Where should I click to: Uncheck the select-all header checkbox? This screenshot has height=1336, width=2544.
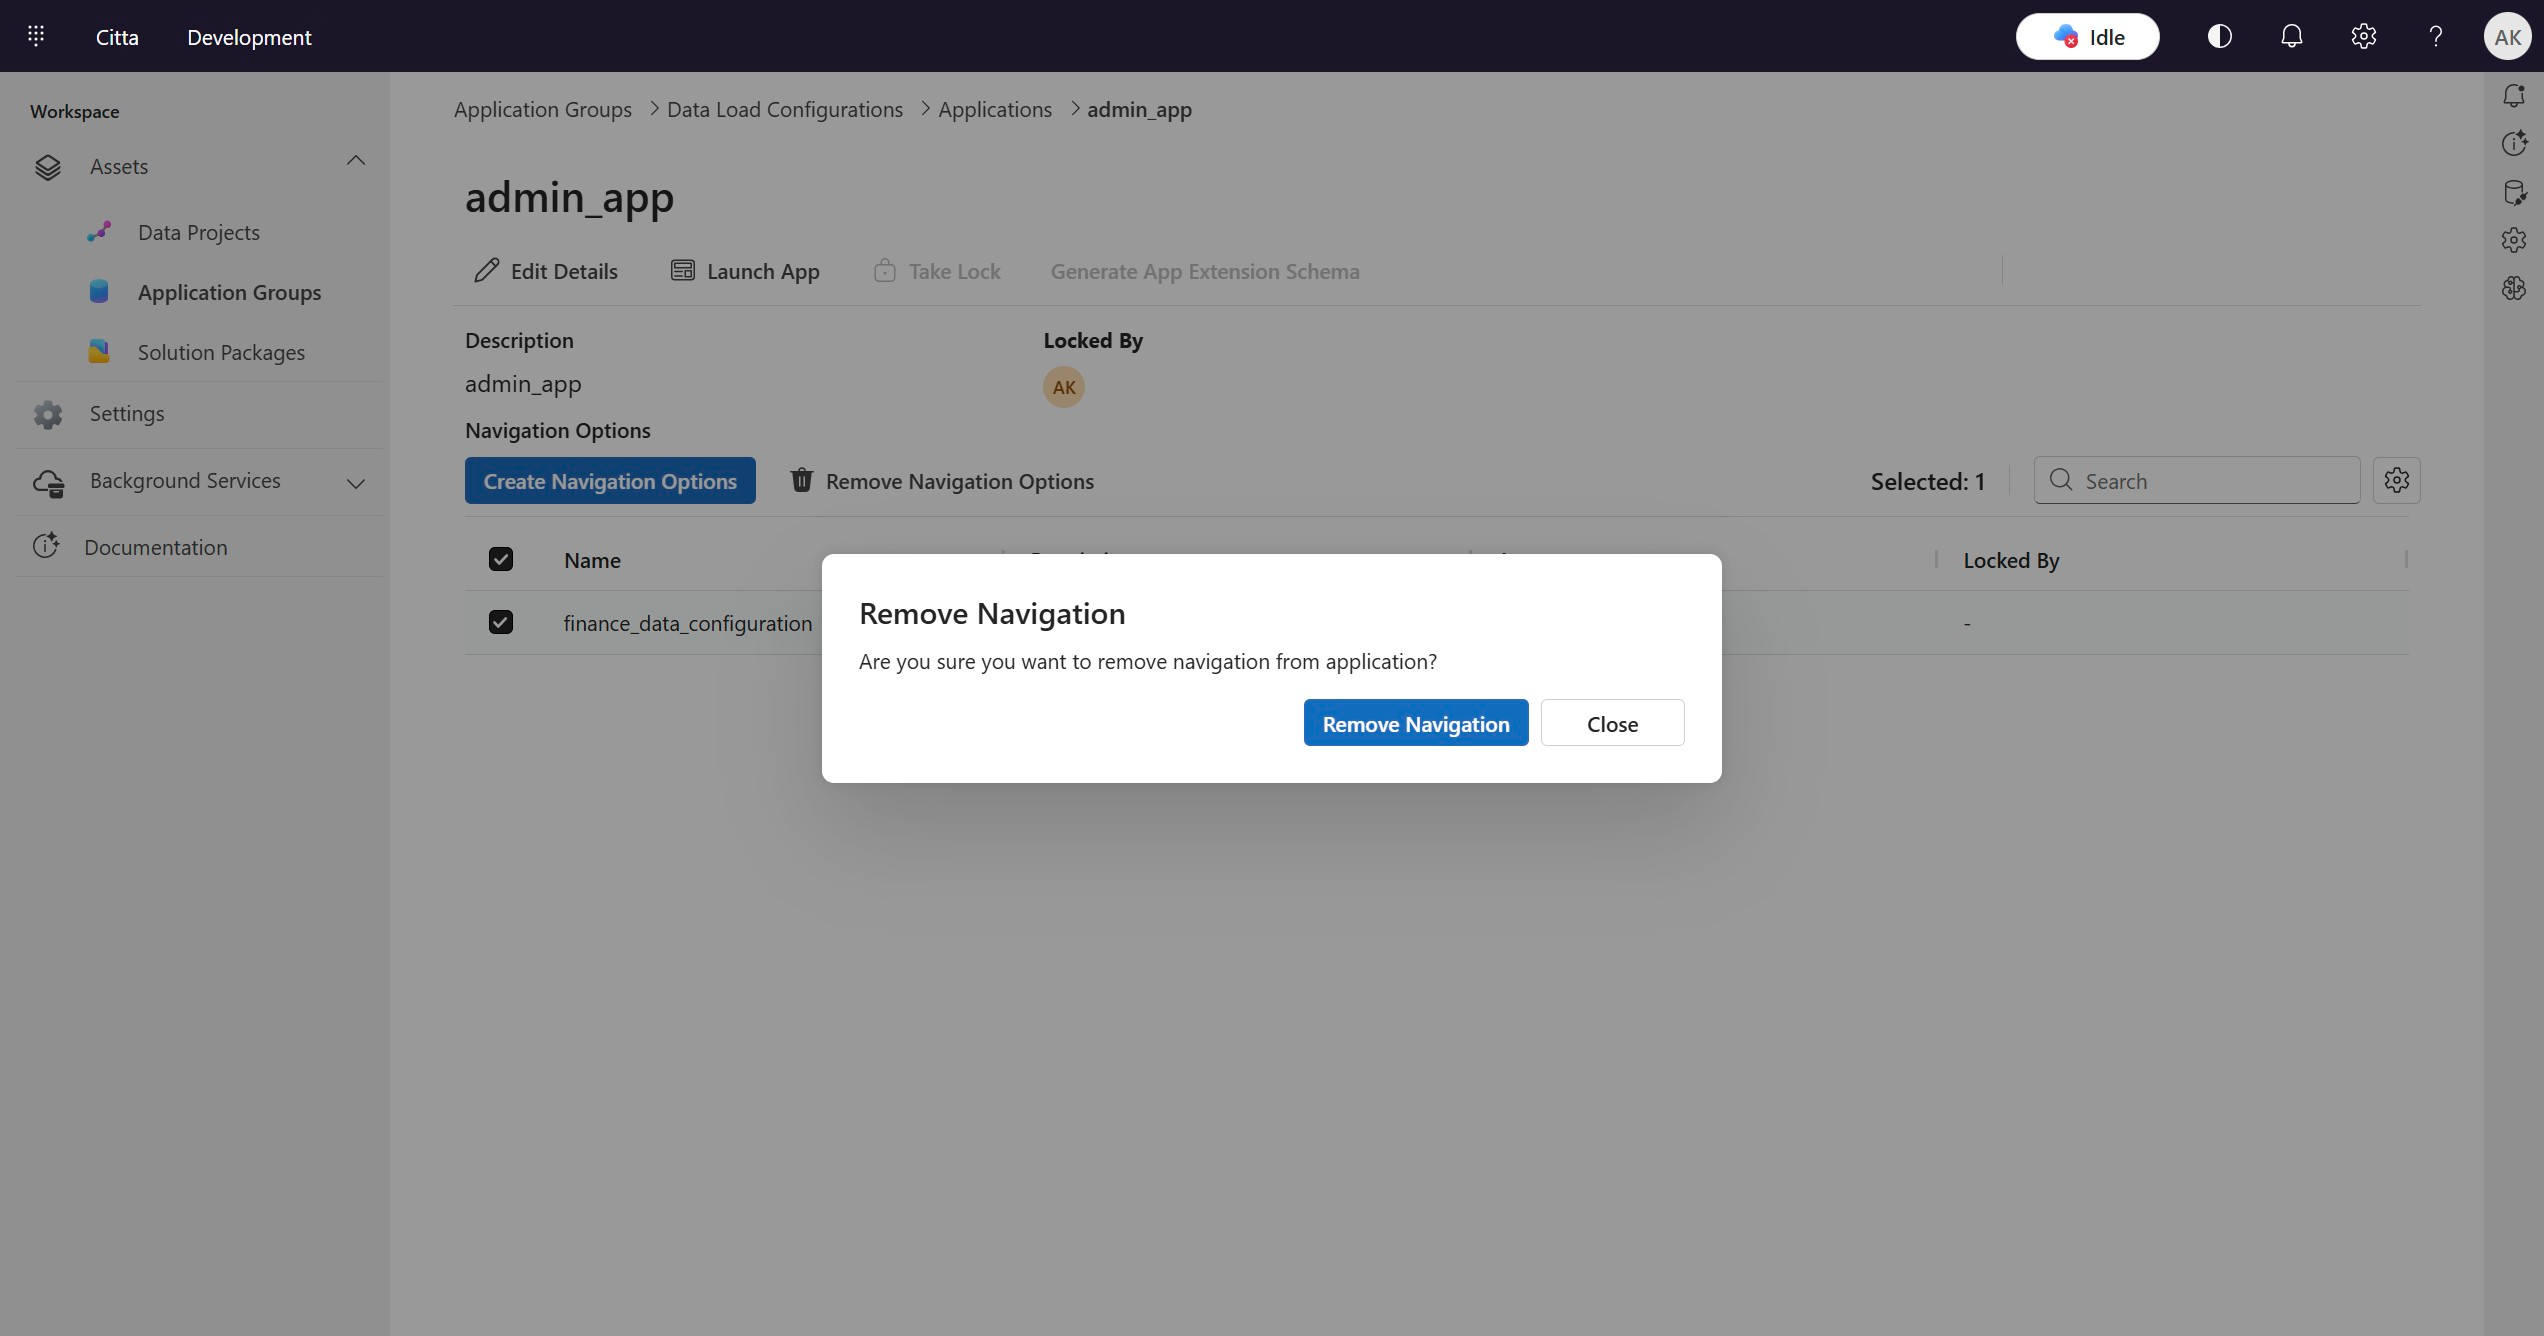(501, 560)
